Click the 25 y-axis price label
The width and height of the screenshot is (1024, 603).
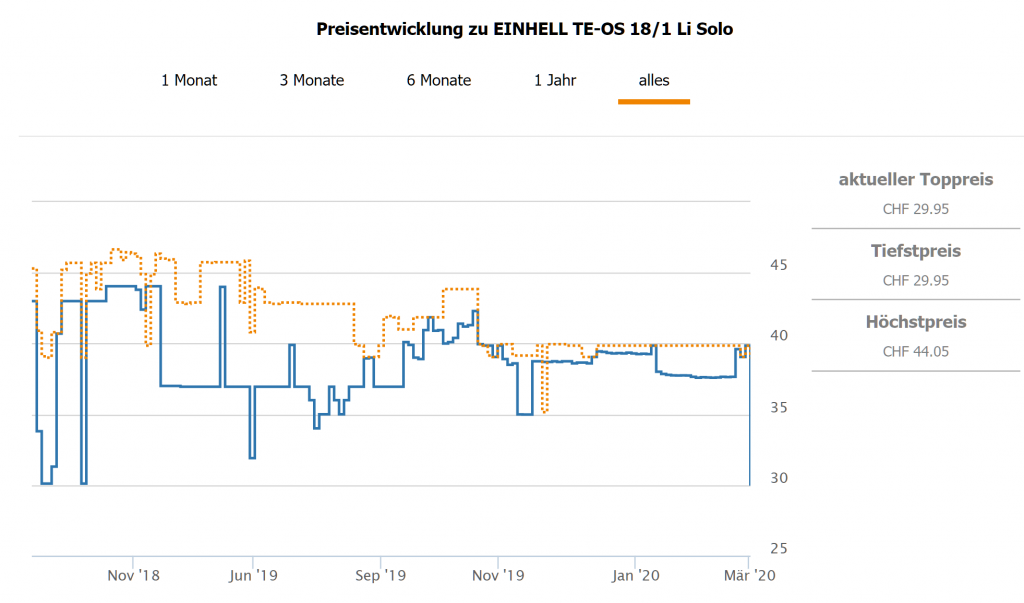pos(776,548)
